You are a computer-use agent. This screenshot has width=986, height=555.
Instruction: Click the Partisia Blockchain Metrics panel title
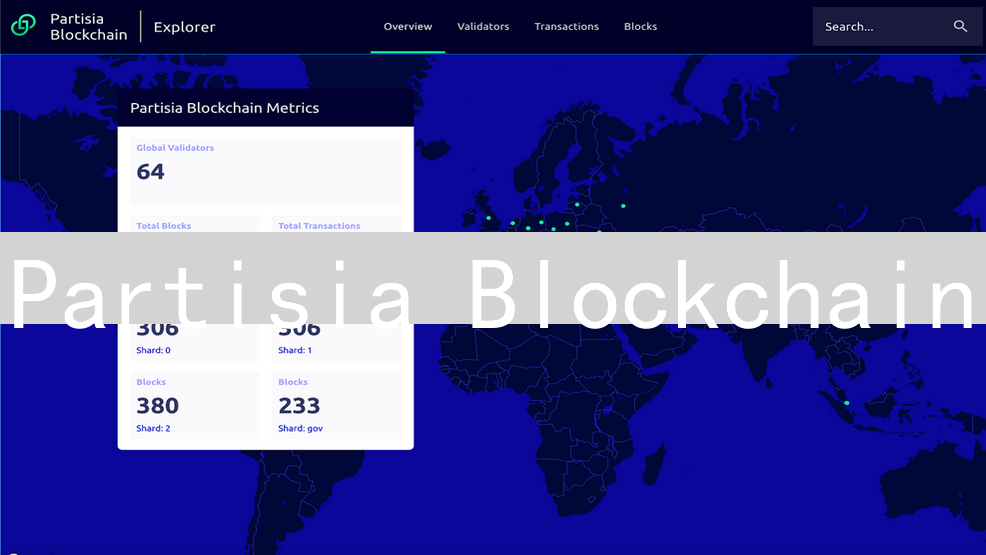click(x=224, y=107)
